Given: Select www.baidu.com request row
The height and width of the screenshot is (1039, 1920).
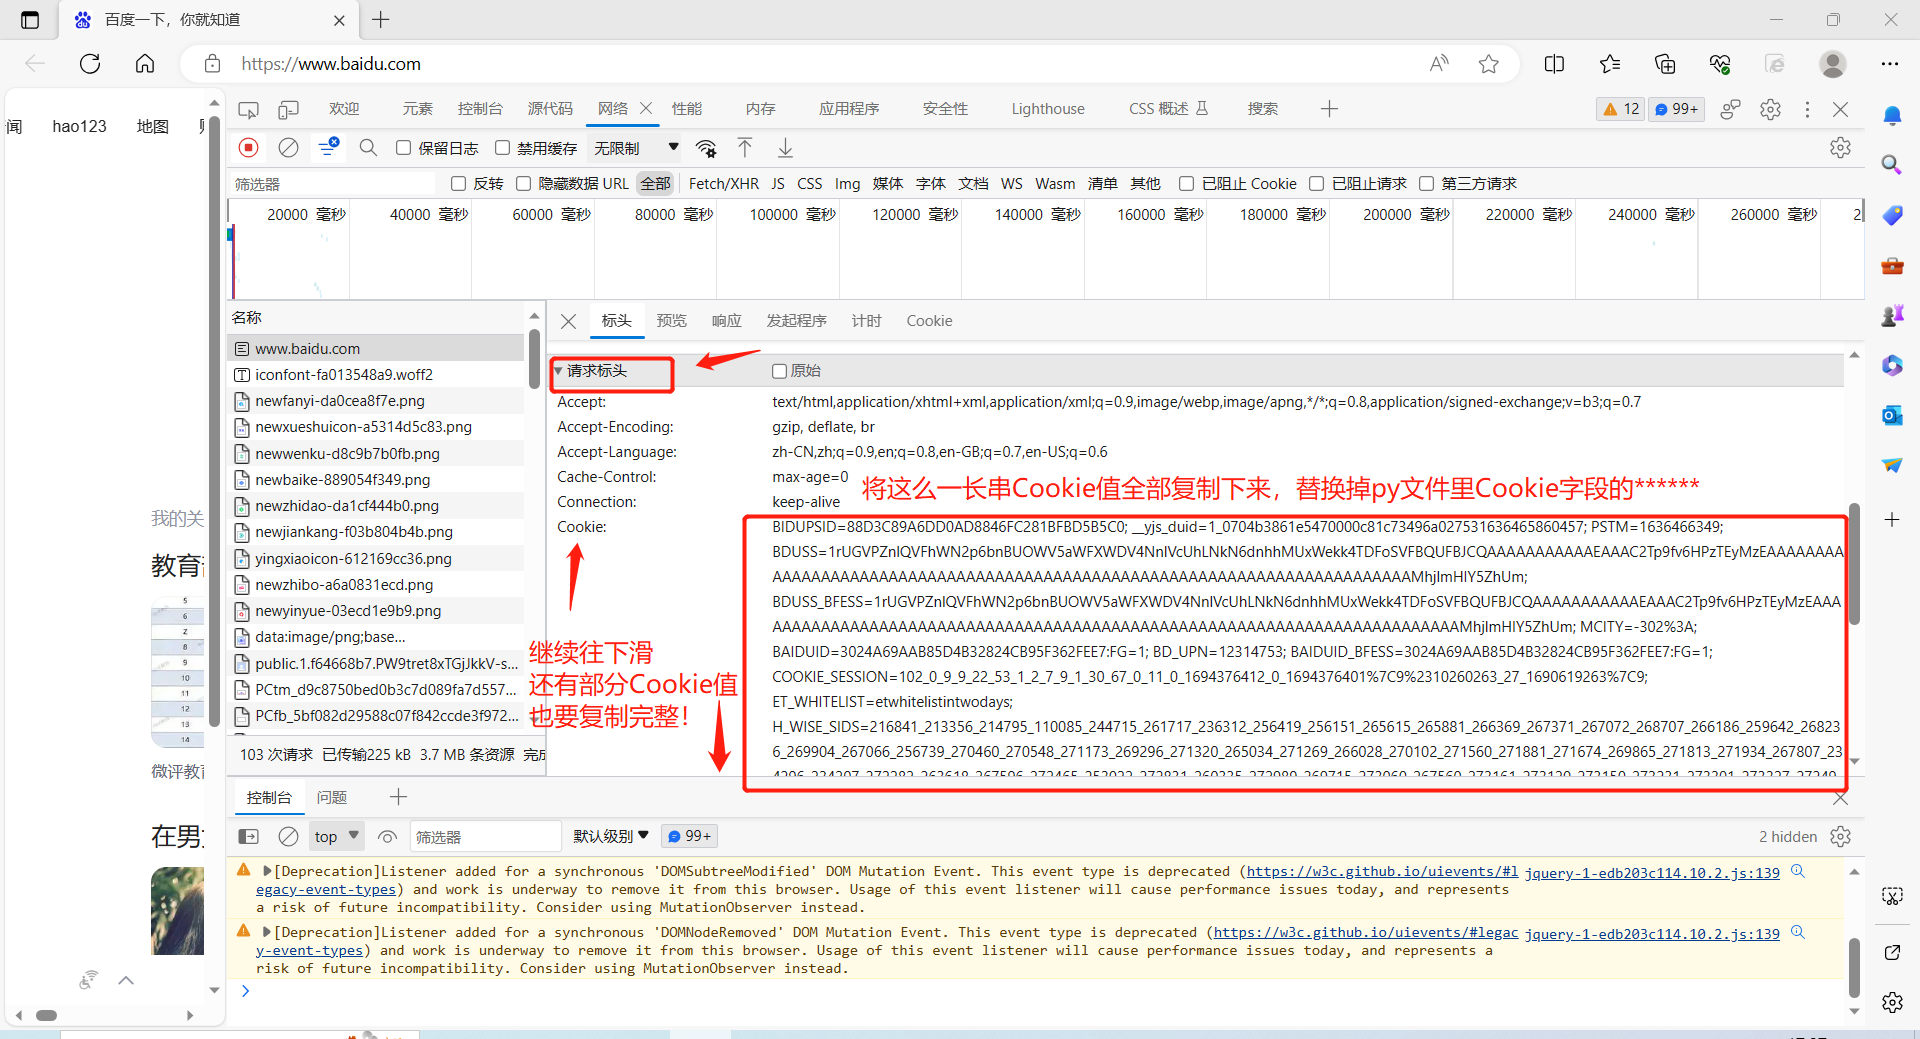Looking at the screenshot, I should click(x=378, y=348).
